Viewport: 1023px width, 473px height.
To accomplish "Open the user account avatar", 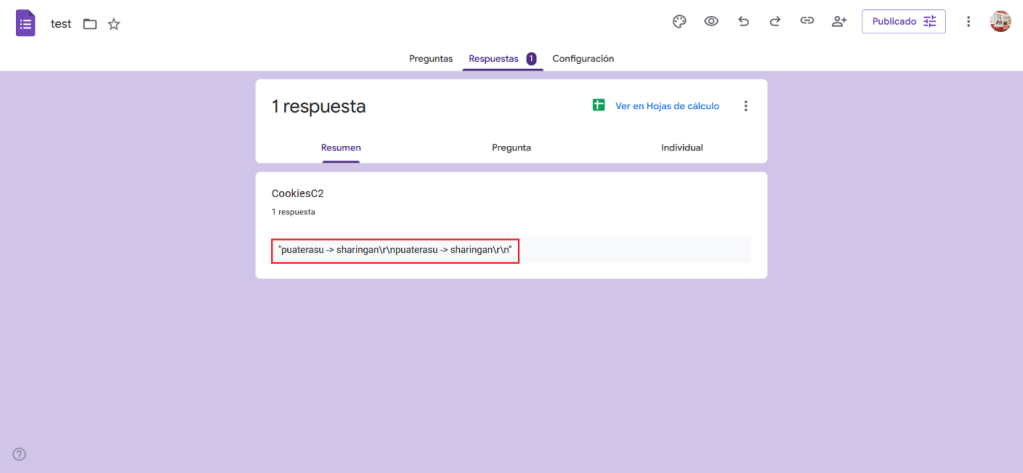I will [x=1000, y=21].
